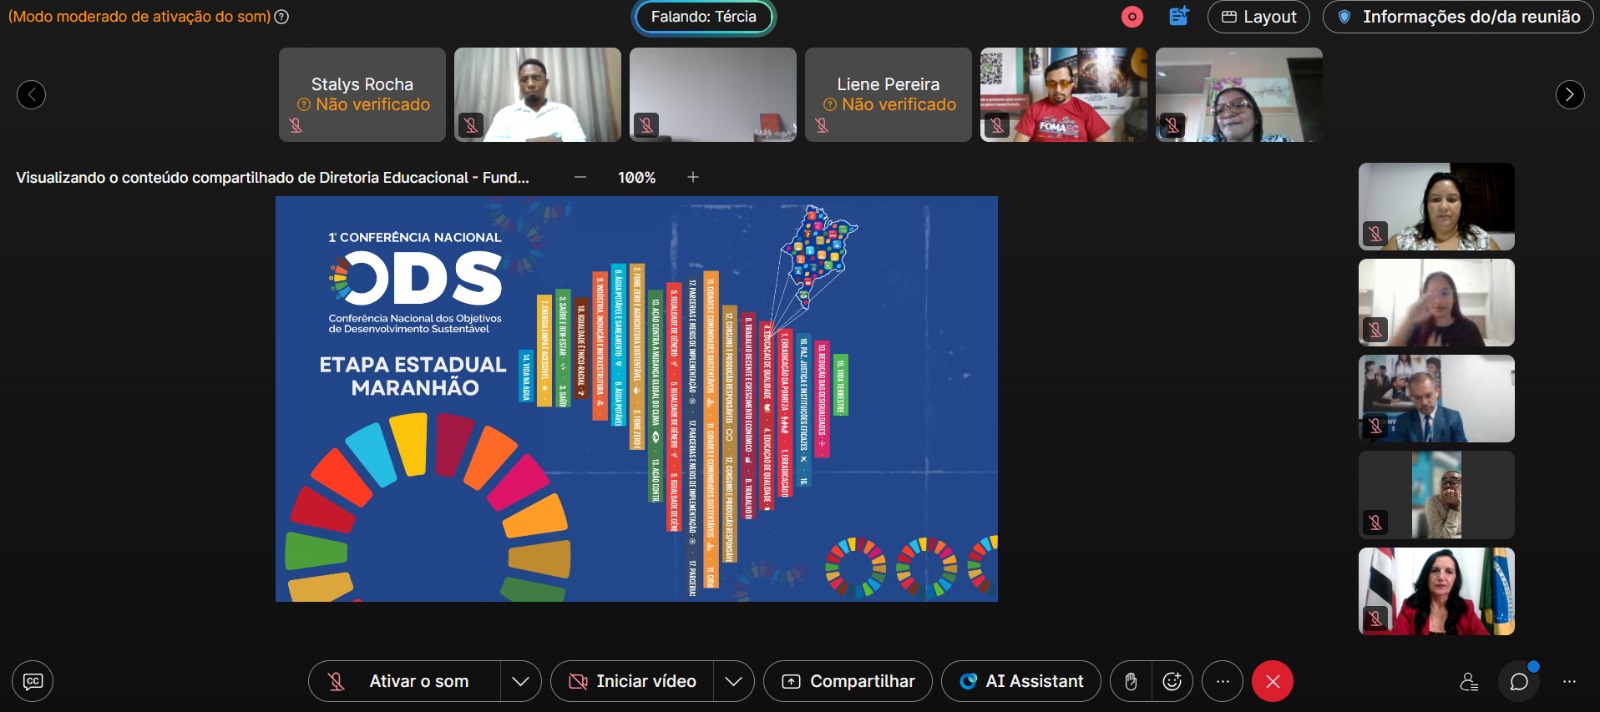1600x712 pixels.
Task: Zoom in shared content with plus button
Action: [693, 177]
